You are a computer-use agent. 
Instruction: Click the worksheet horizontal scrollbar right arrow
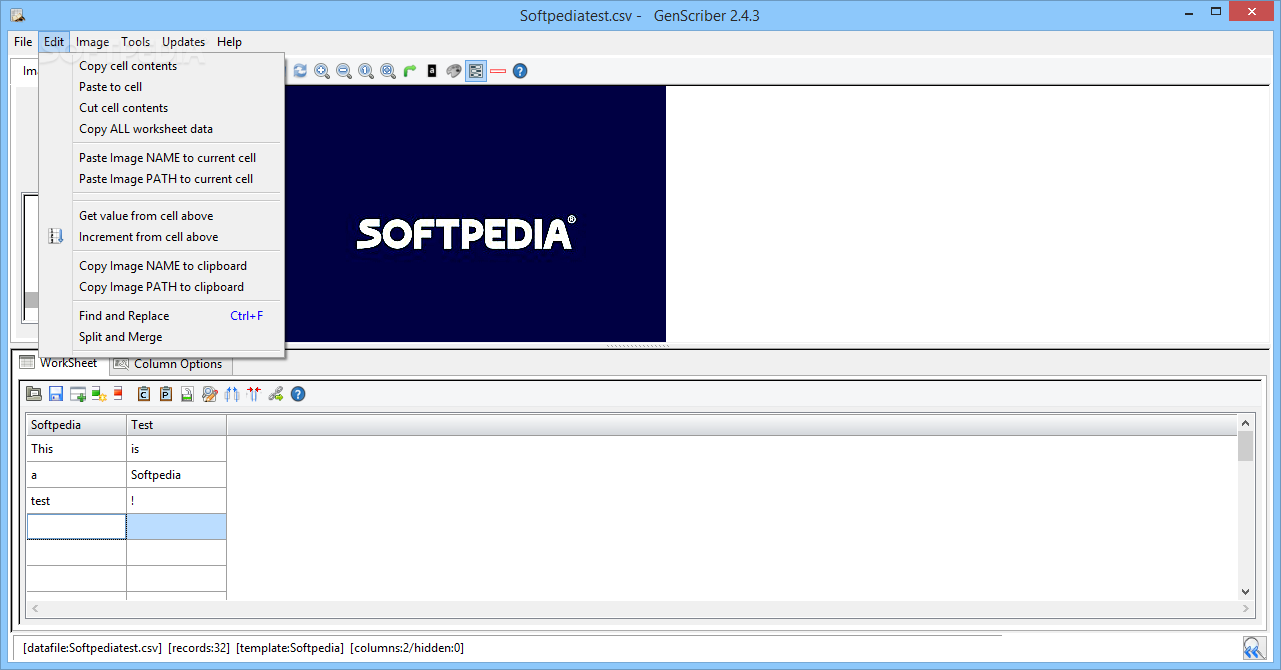pos(1246,608)
